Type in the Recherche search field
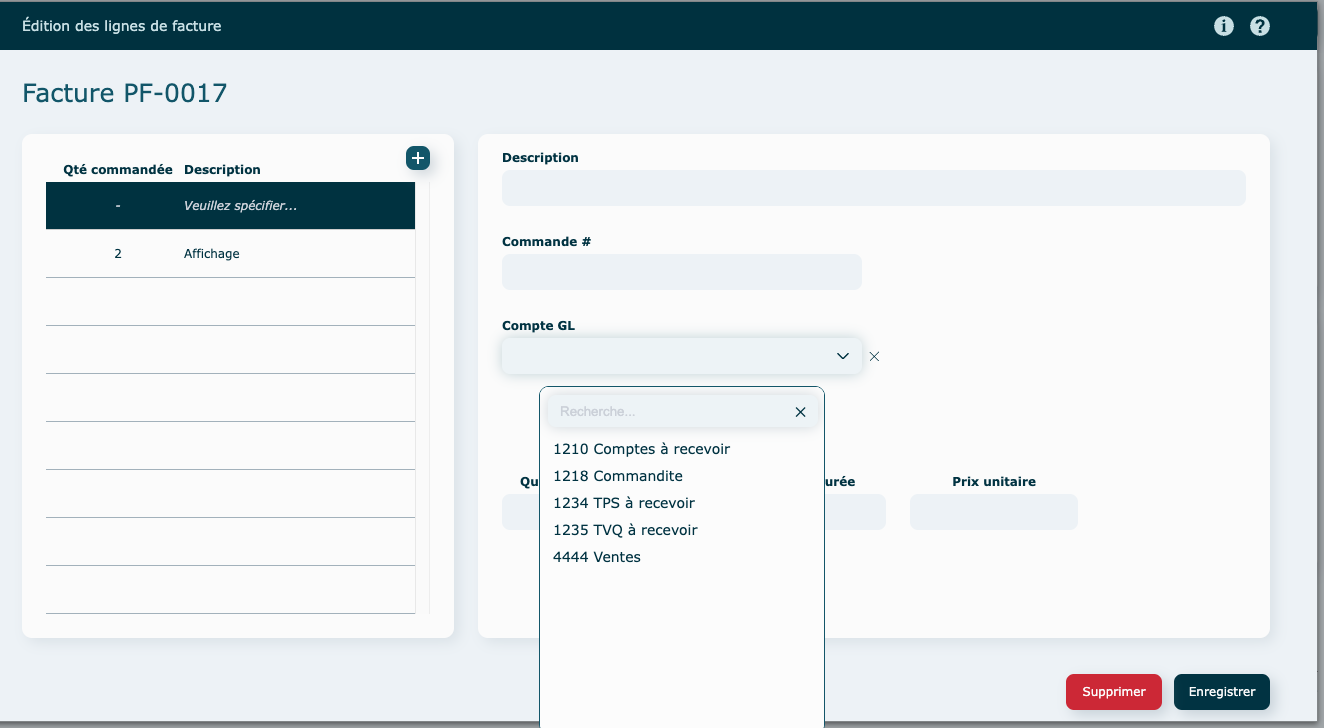Viewport: 1324px width, 728px height. pos(670,412)
